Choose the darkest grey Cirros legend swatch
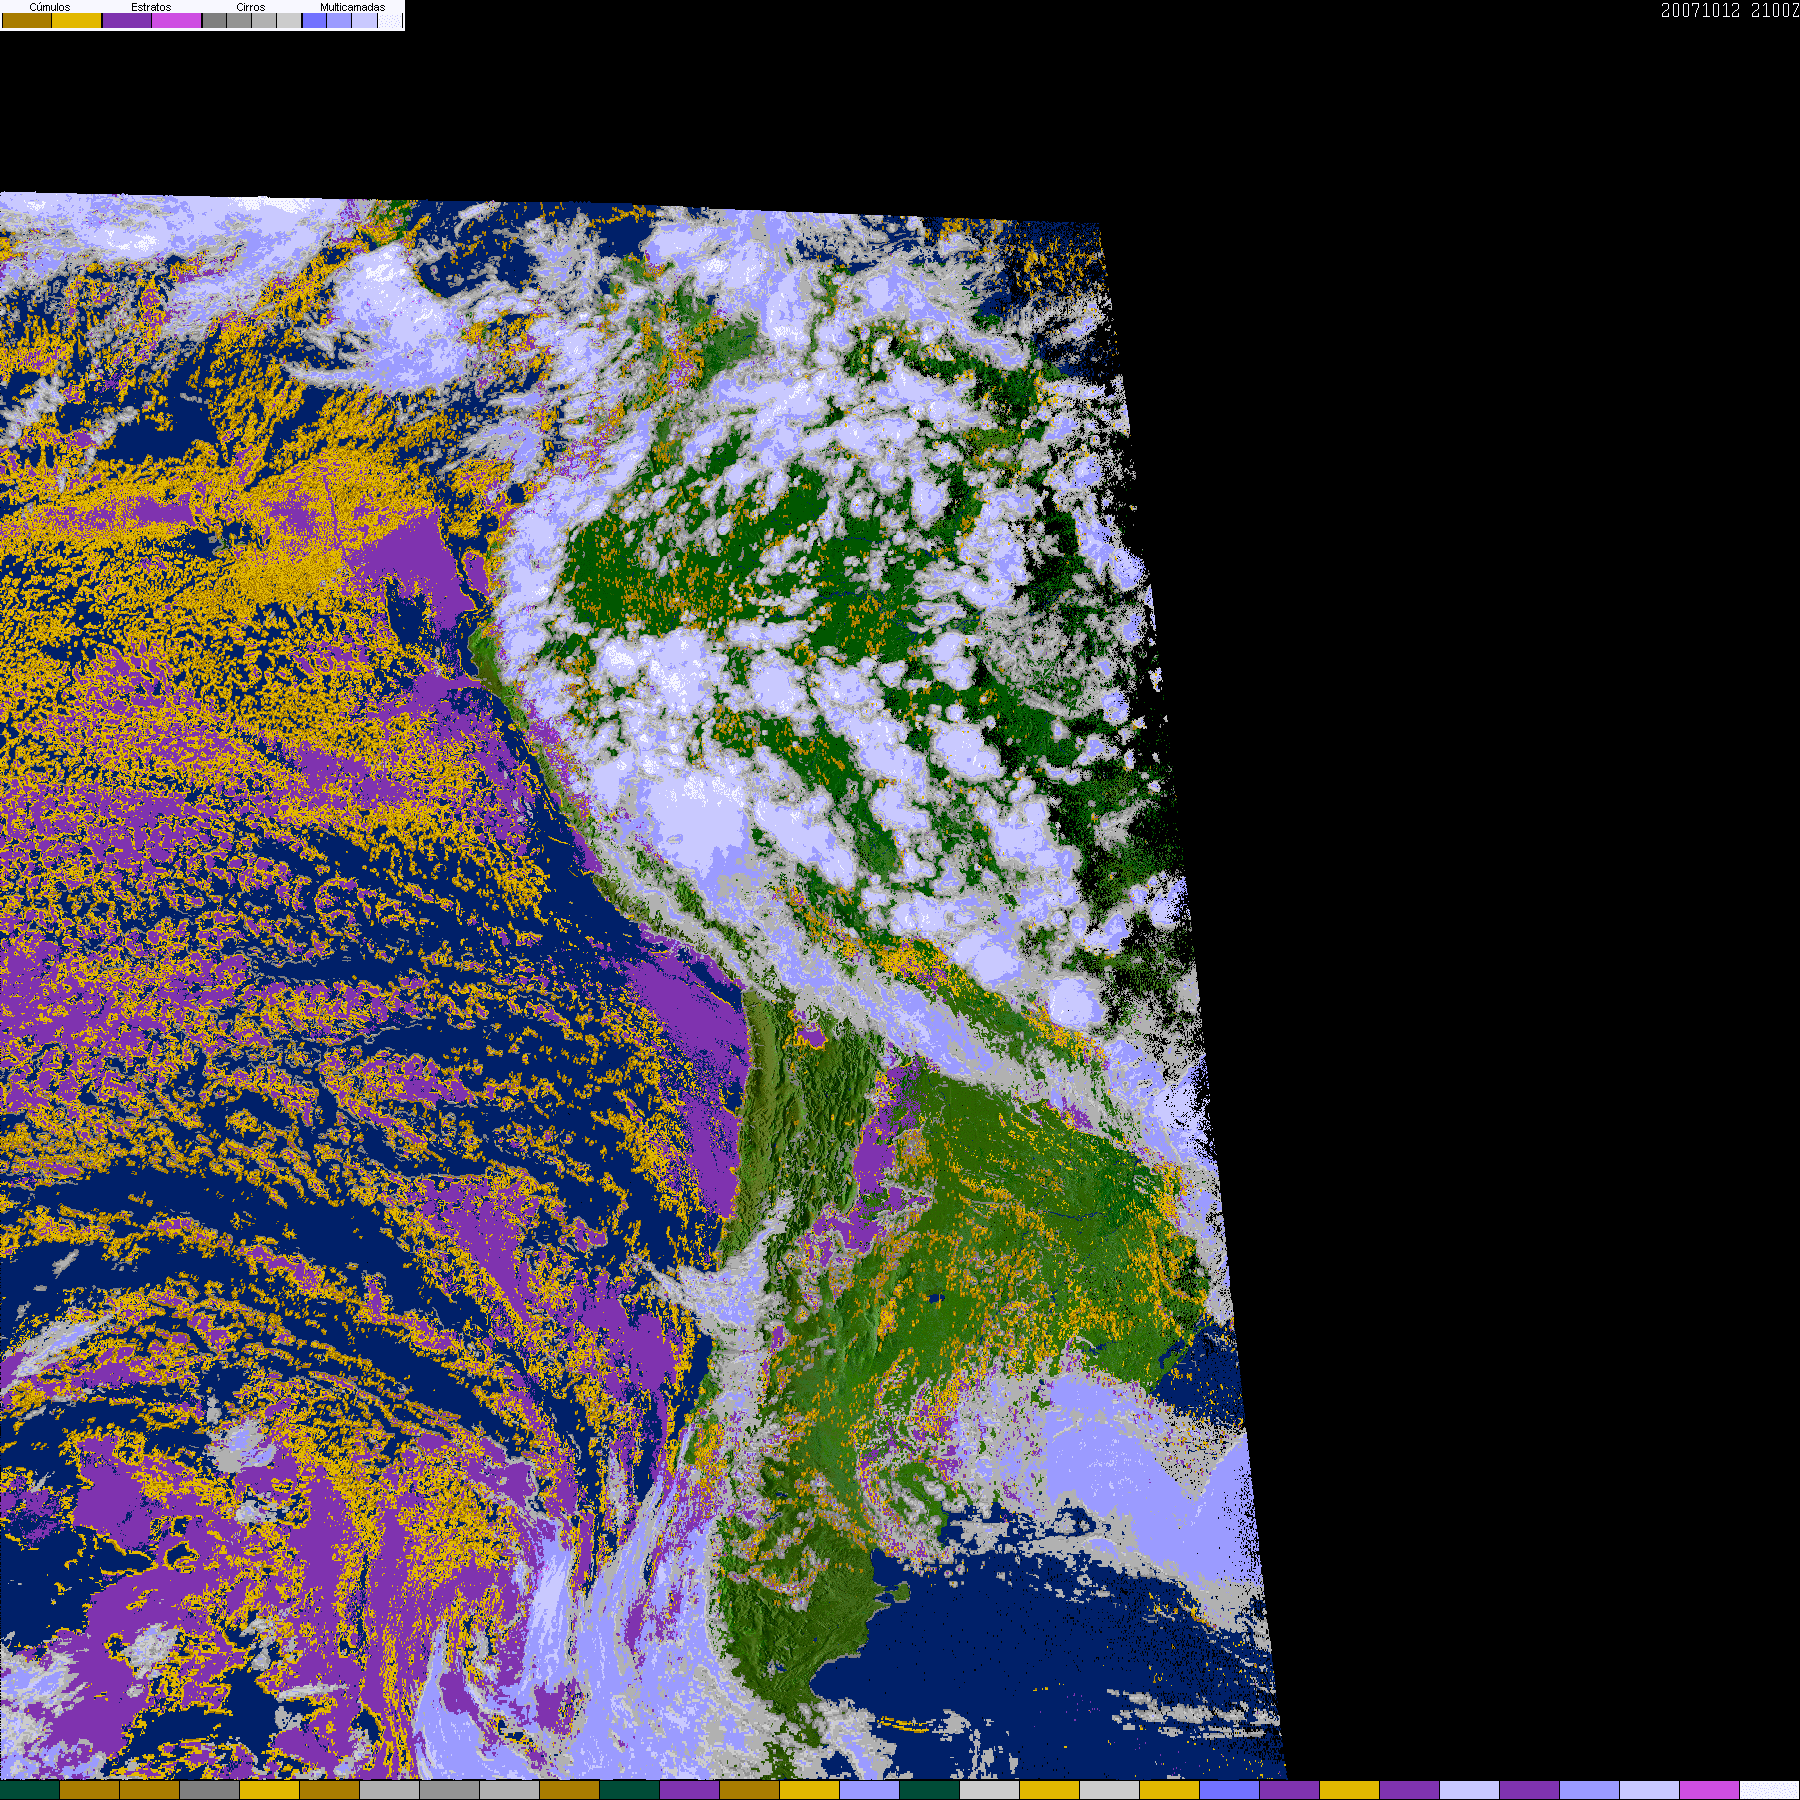Screen dimensions: 1800x1800 pyautogui.click(x=215, y=20)
